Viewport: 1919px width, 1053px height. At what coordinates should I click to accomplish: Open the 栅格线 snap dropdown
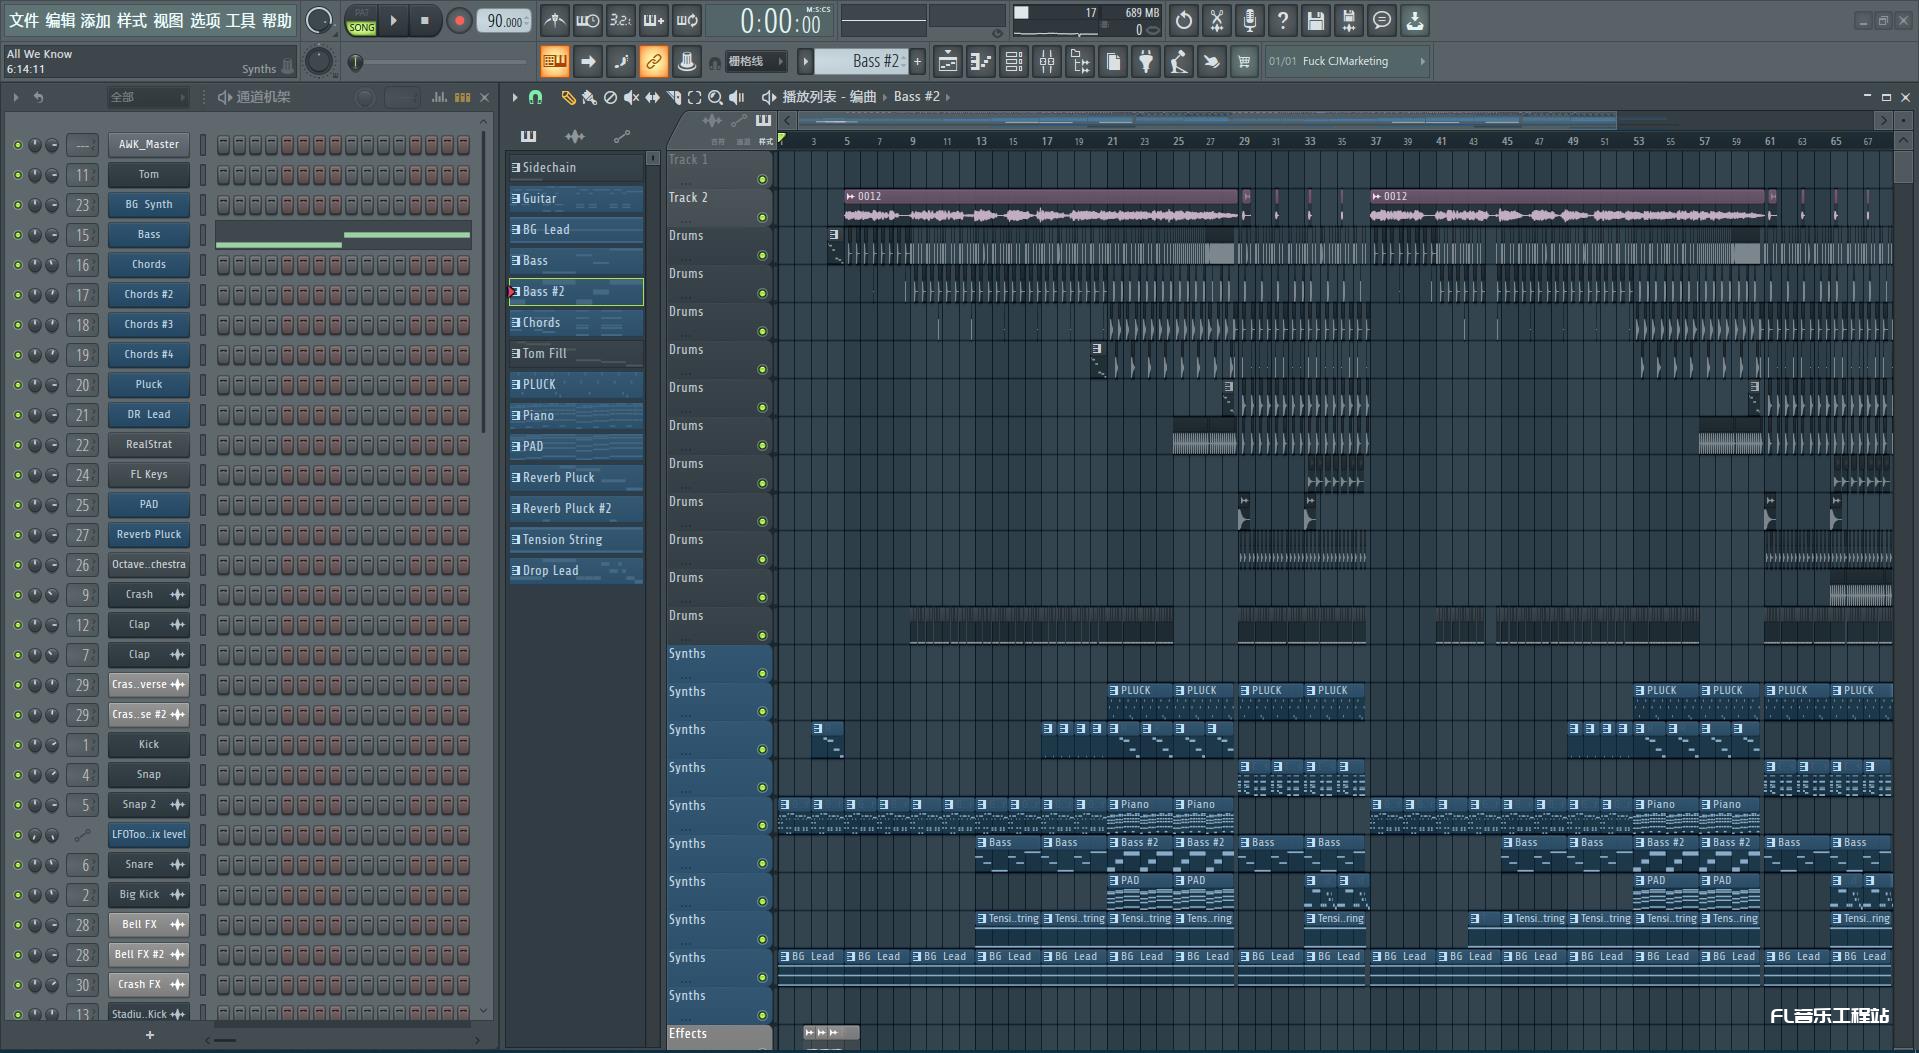755,62
